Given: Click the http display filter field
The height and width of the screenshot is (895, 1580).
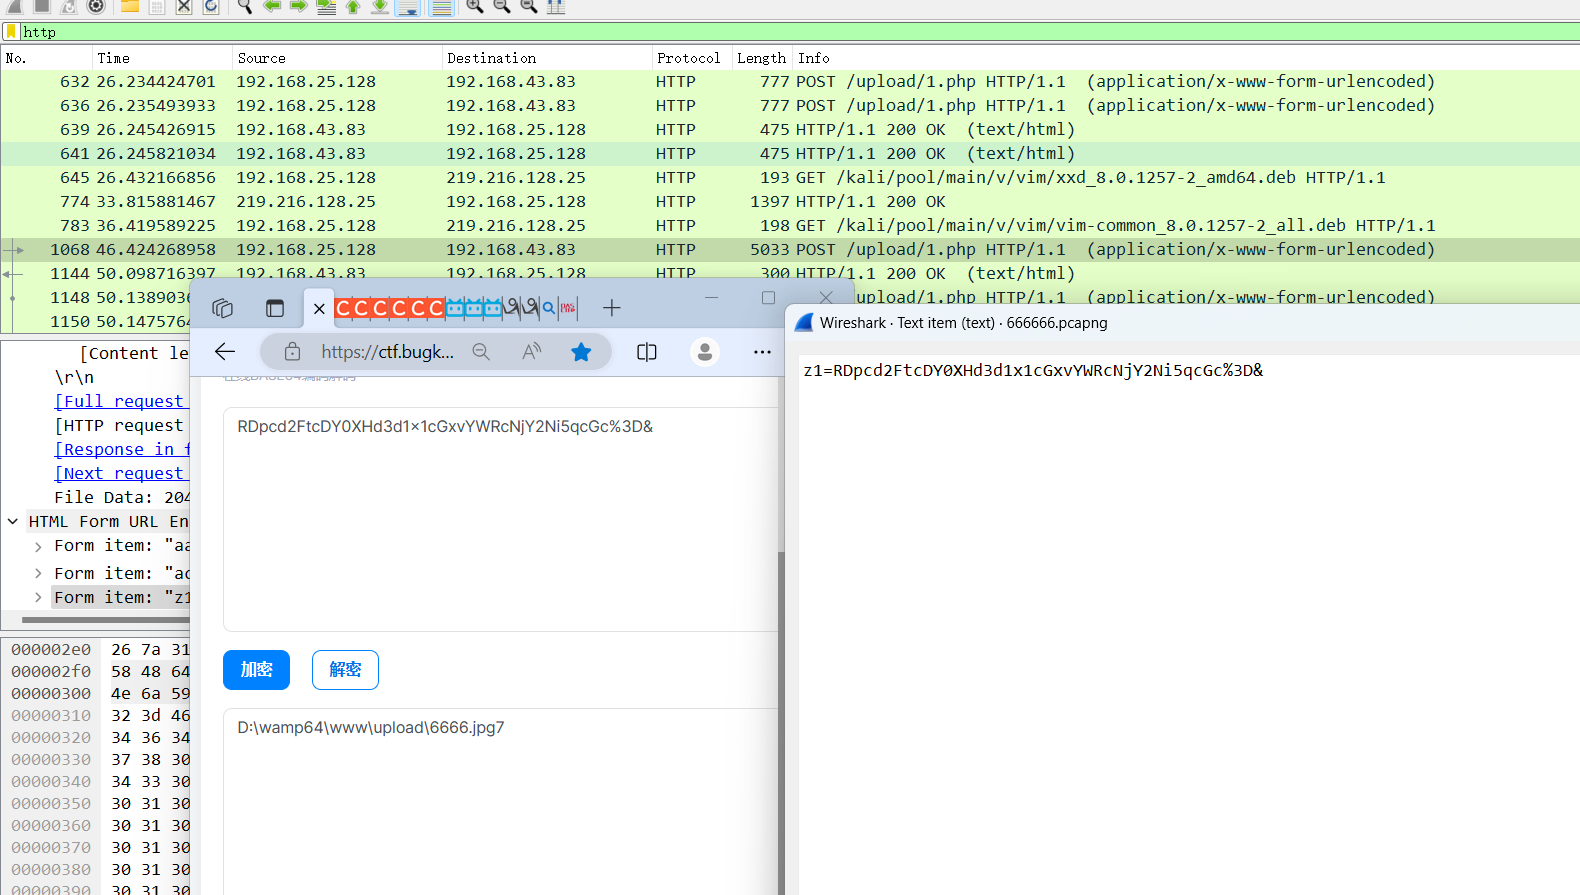Looking at the screenshot, I should pos(800,32).
